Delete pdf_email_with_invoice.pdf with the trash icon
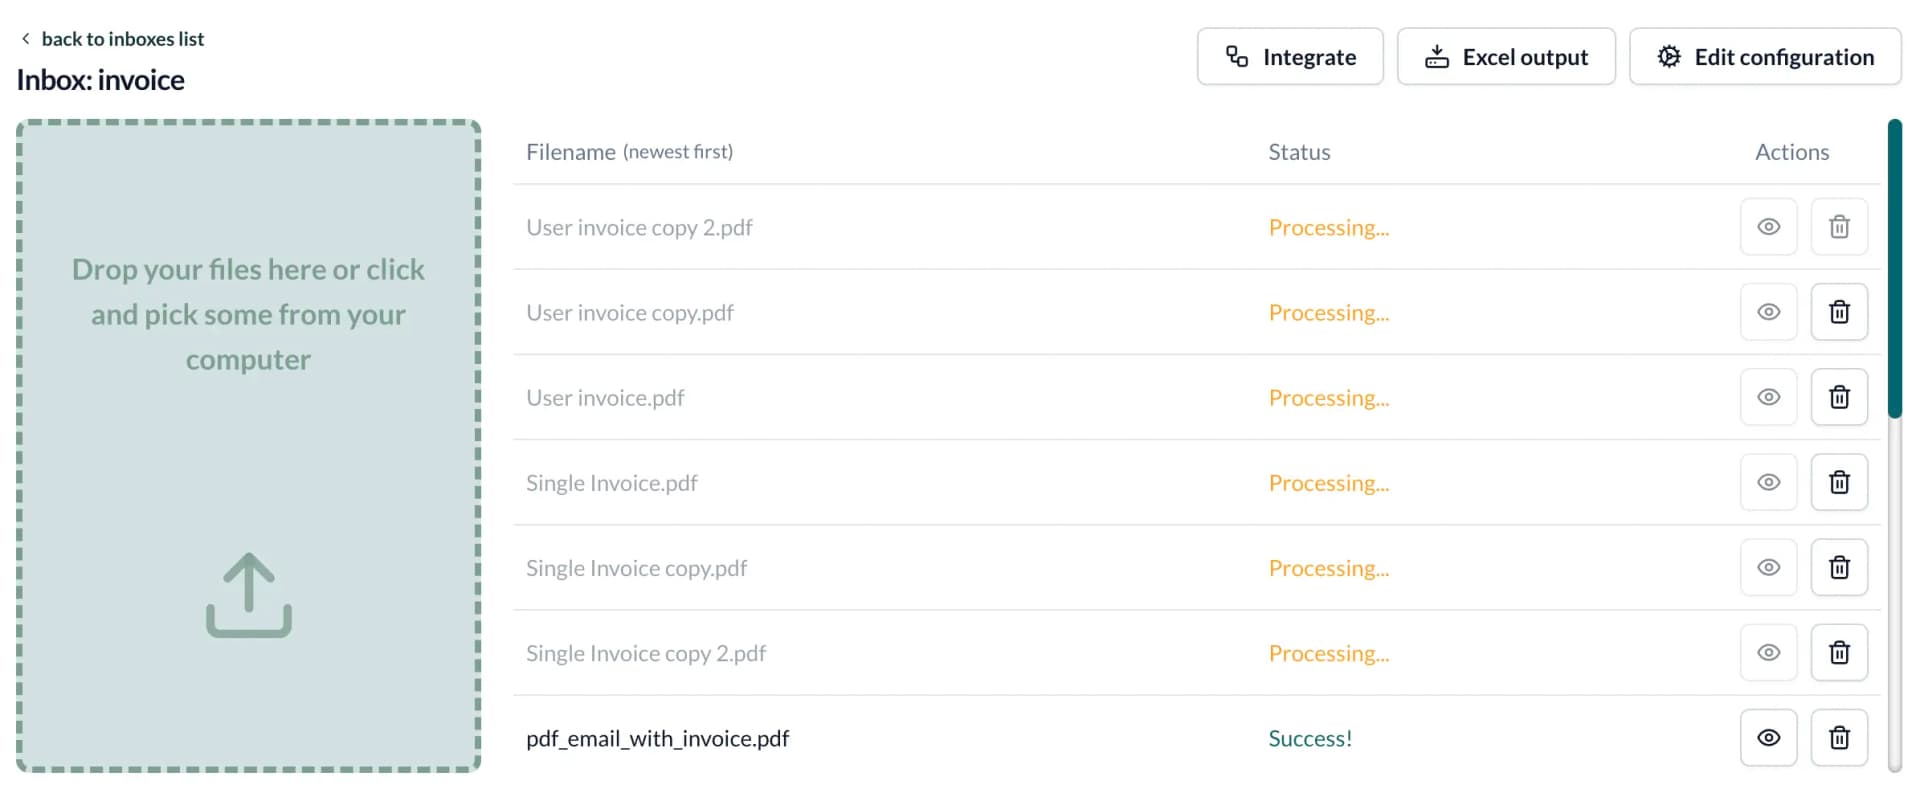 coord(1839,737)
